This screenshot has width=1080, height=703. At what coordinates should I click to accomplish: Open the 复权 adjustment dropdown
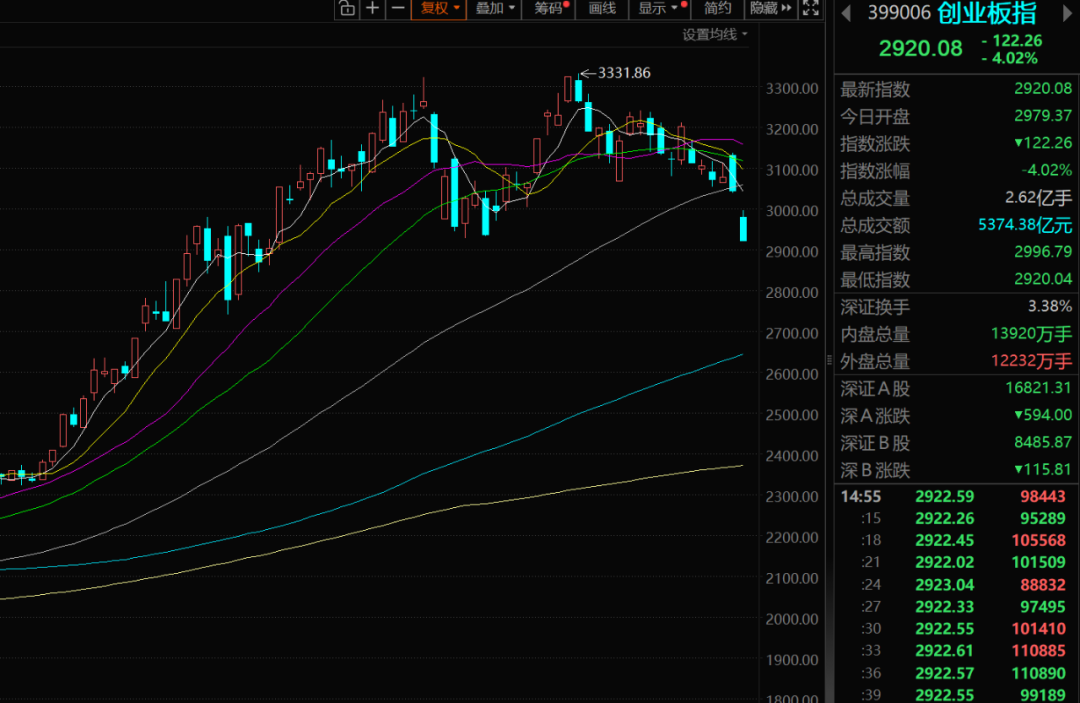[x=440, y=9]
